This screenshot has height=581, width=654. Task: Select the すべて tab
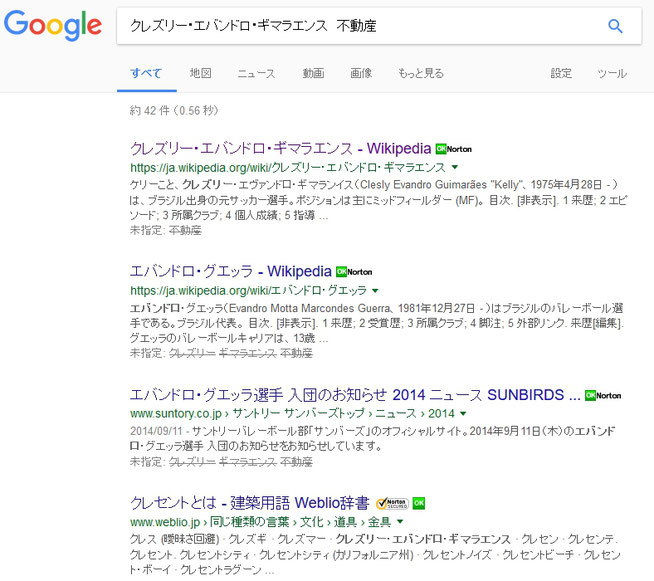(146, 73)
